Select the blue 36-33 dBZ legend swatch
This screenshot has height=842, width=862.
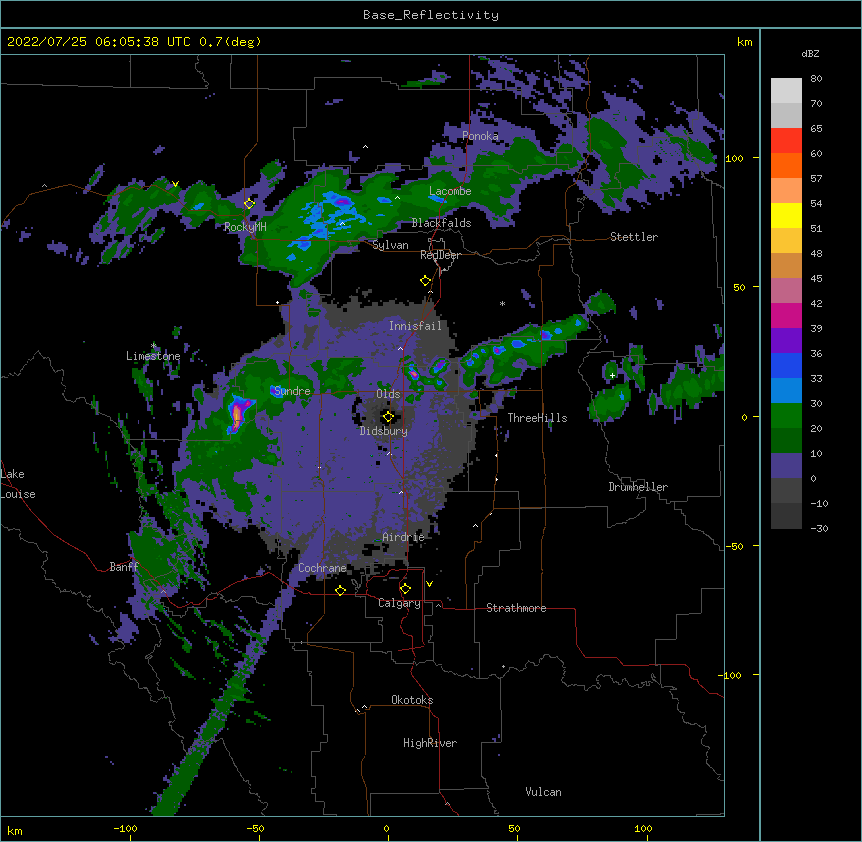pyautogui.click(x=786, y=365)
